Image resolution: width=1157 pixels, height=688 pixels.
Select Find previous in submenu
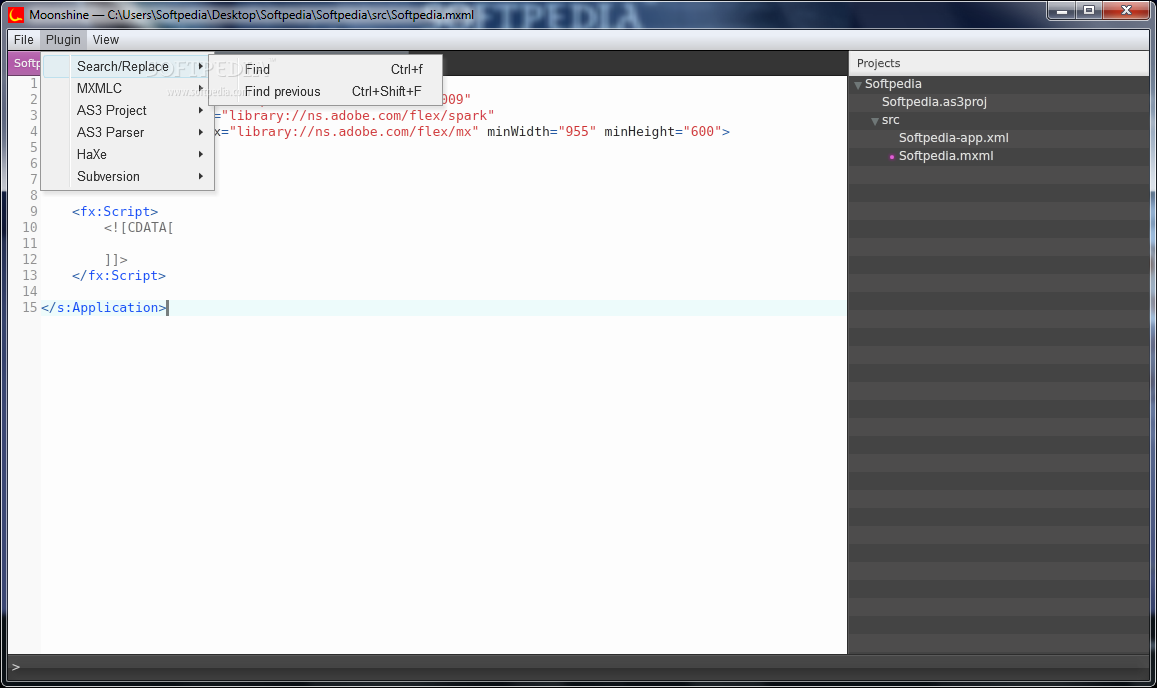325,92
